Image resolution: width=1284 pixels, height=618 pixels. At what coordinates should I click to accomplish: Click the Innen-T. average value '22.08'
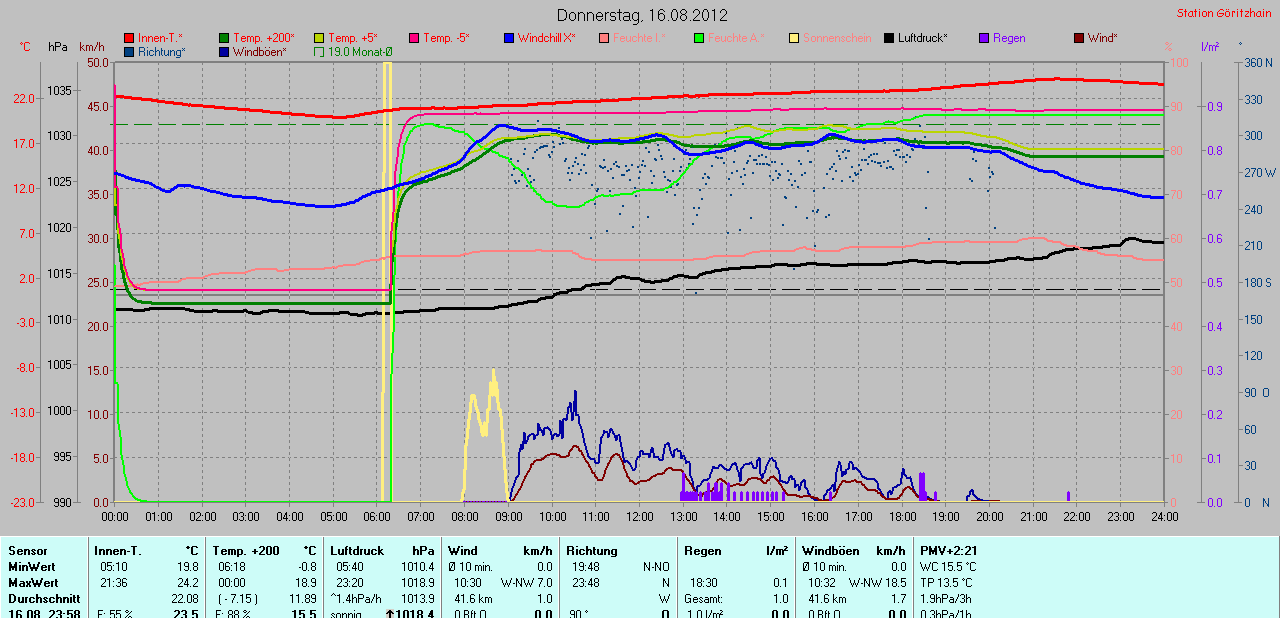[x=184, y=599]
